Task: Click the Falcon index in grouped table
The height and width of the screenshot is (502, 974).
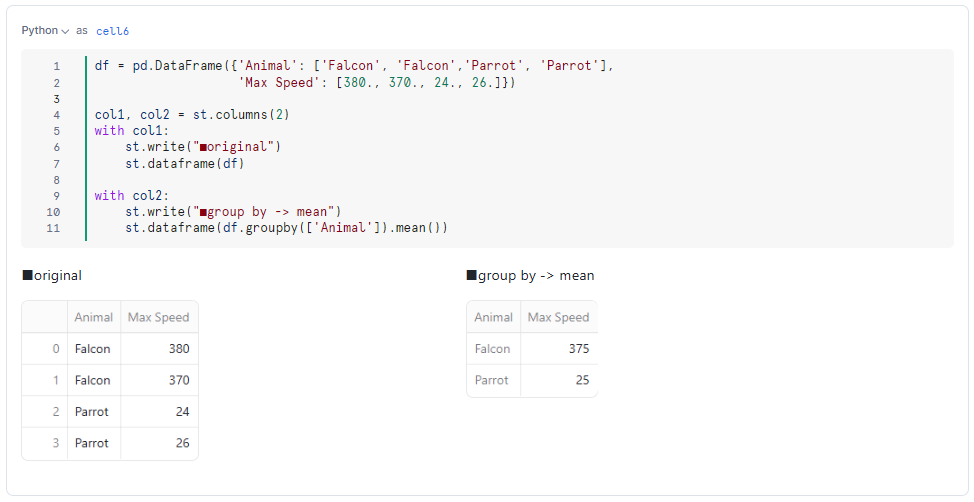Action: pyautogui.click(x=494, y=349)
